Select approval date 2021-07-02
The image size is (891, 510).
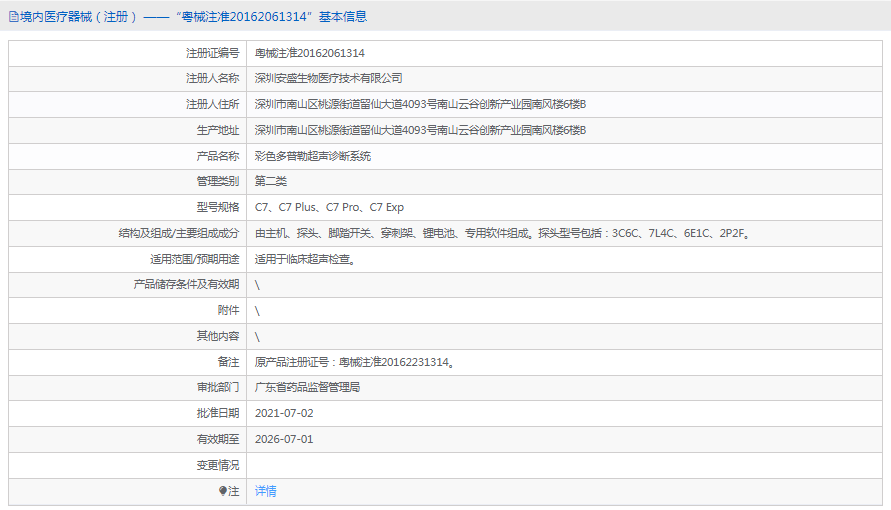[284, 413]
